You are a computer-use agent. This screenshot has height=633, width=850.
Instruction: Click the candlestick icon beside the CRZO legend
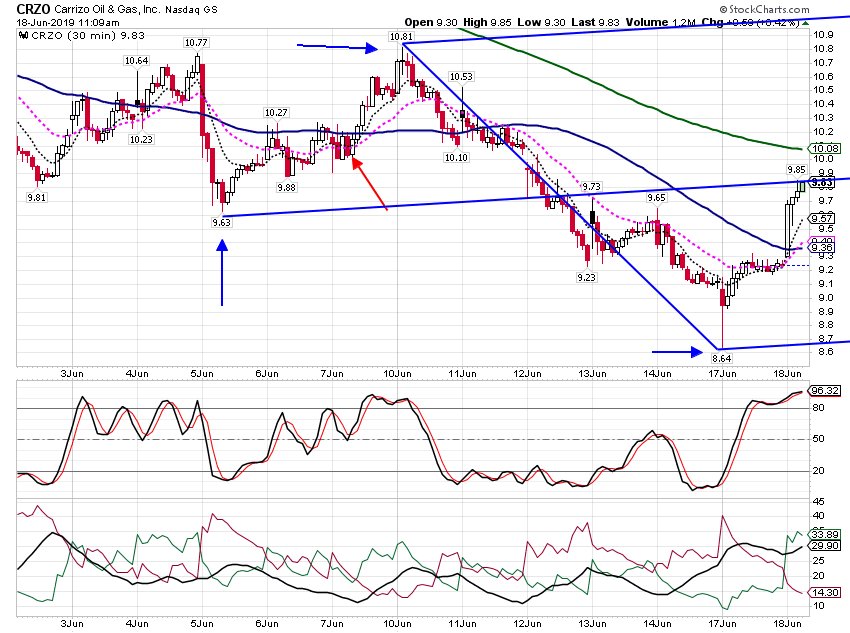point(23,36)
